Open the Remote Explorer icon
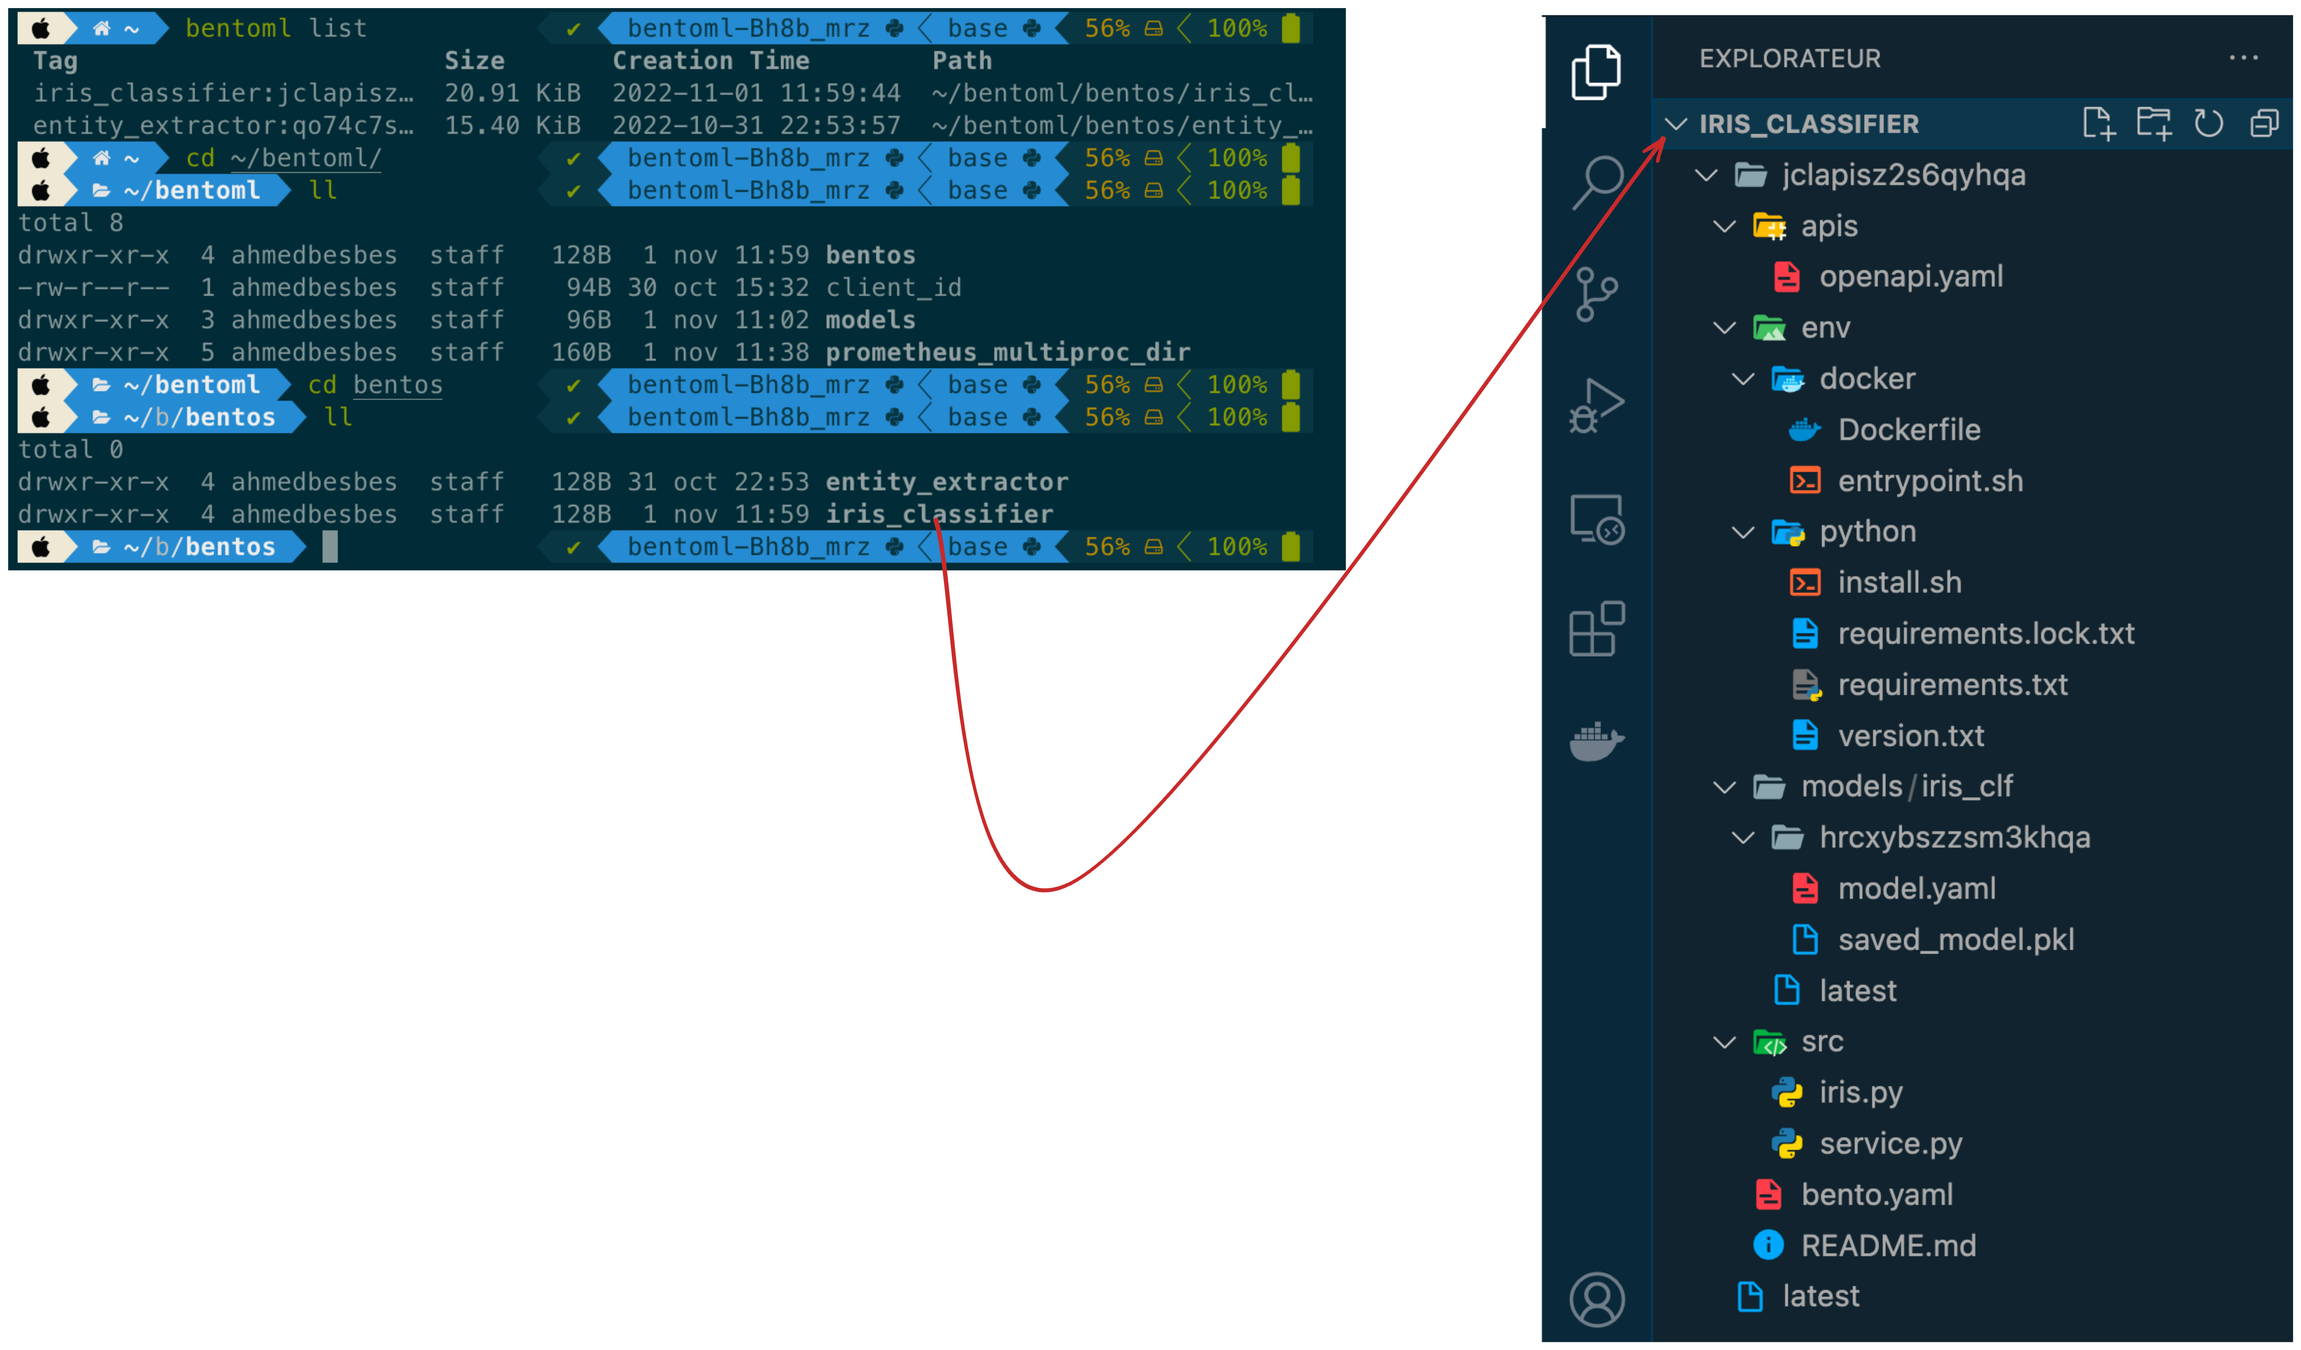The width and height of the screenshot is (2301, 1350). [1596, 519]
